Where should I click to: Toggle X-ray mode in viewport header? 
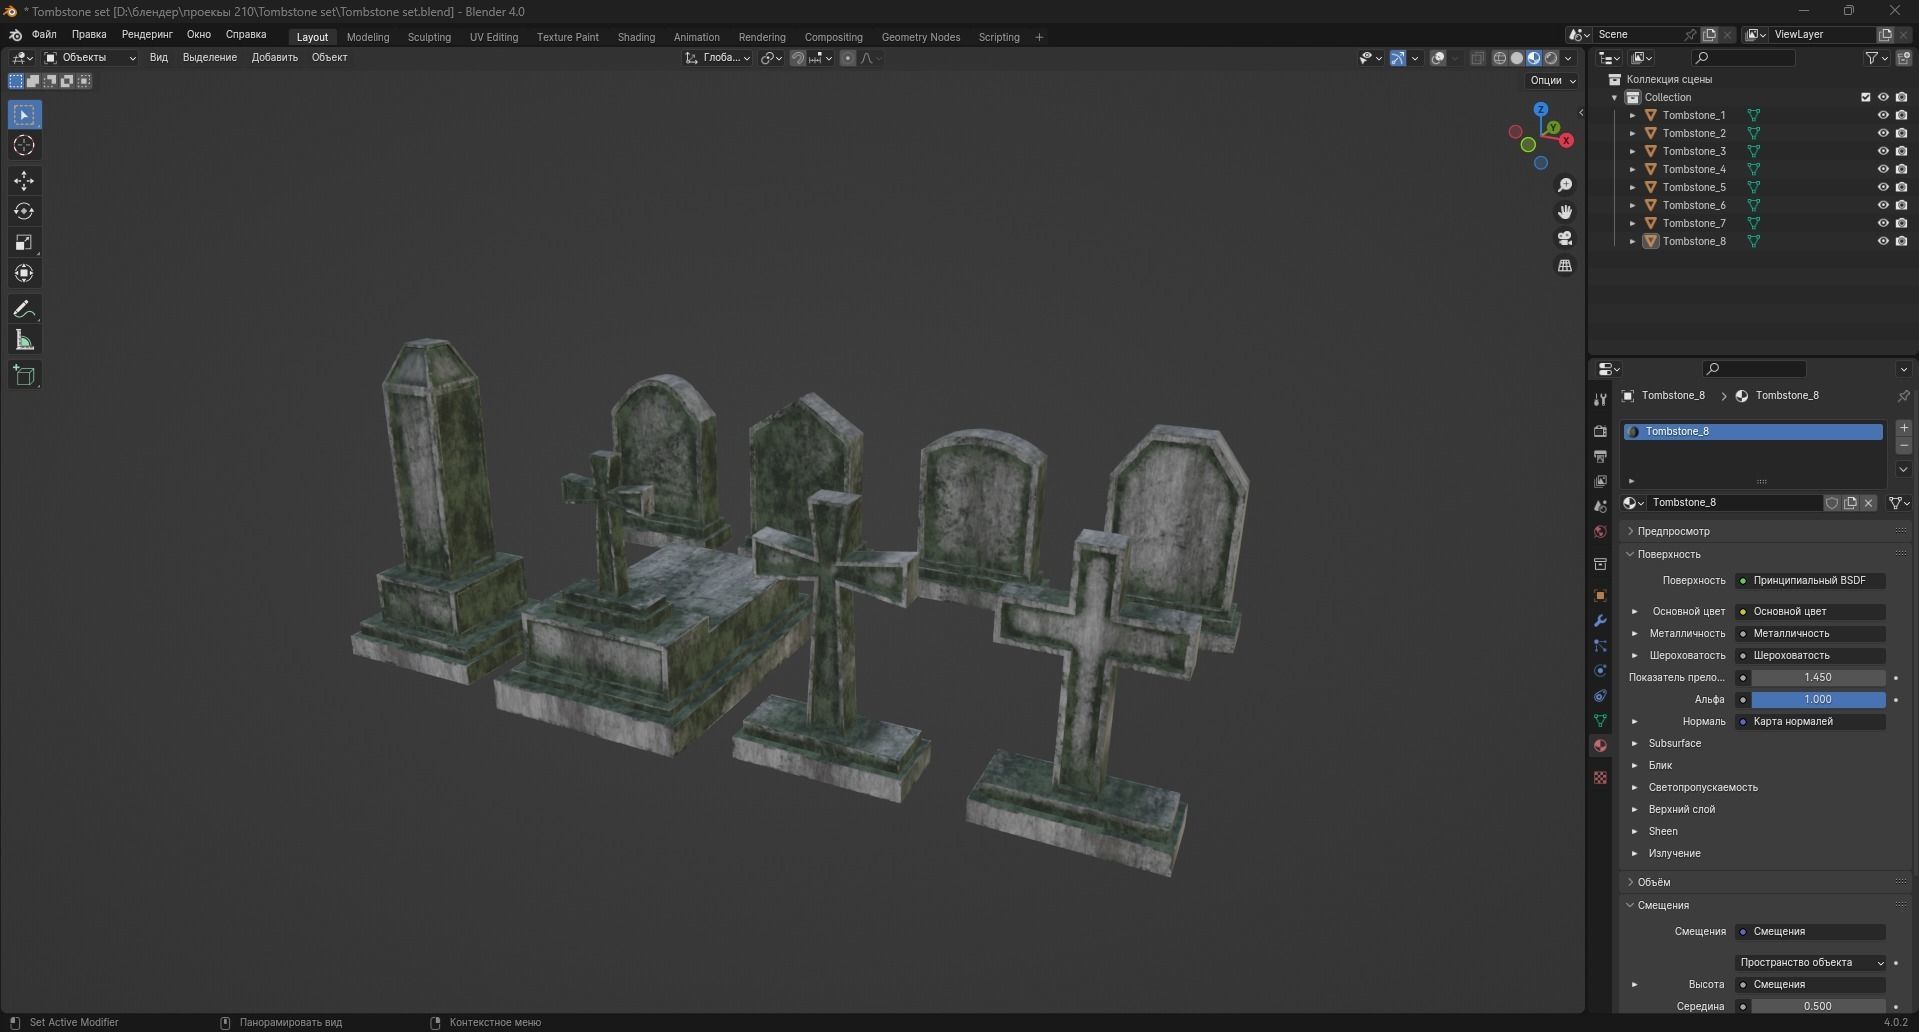[x=1477, y=58]
